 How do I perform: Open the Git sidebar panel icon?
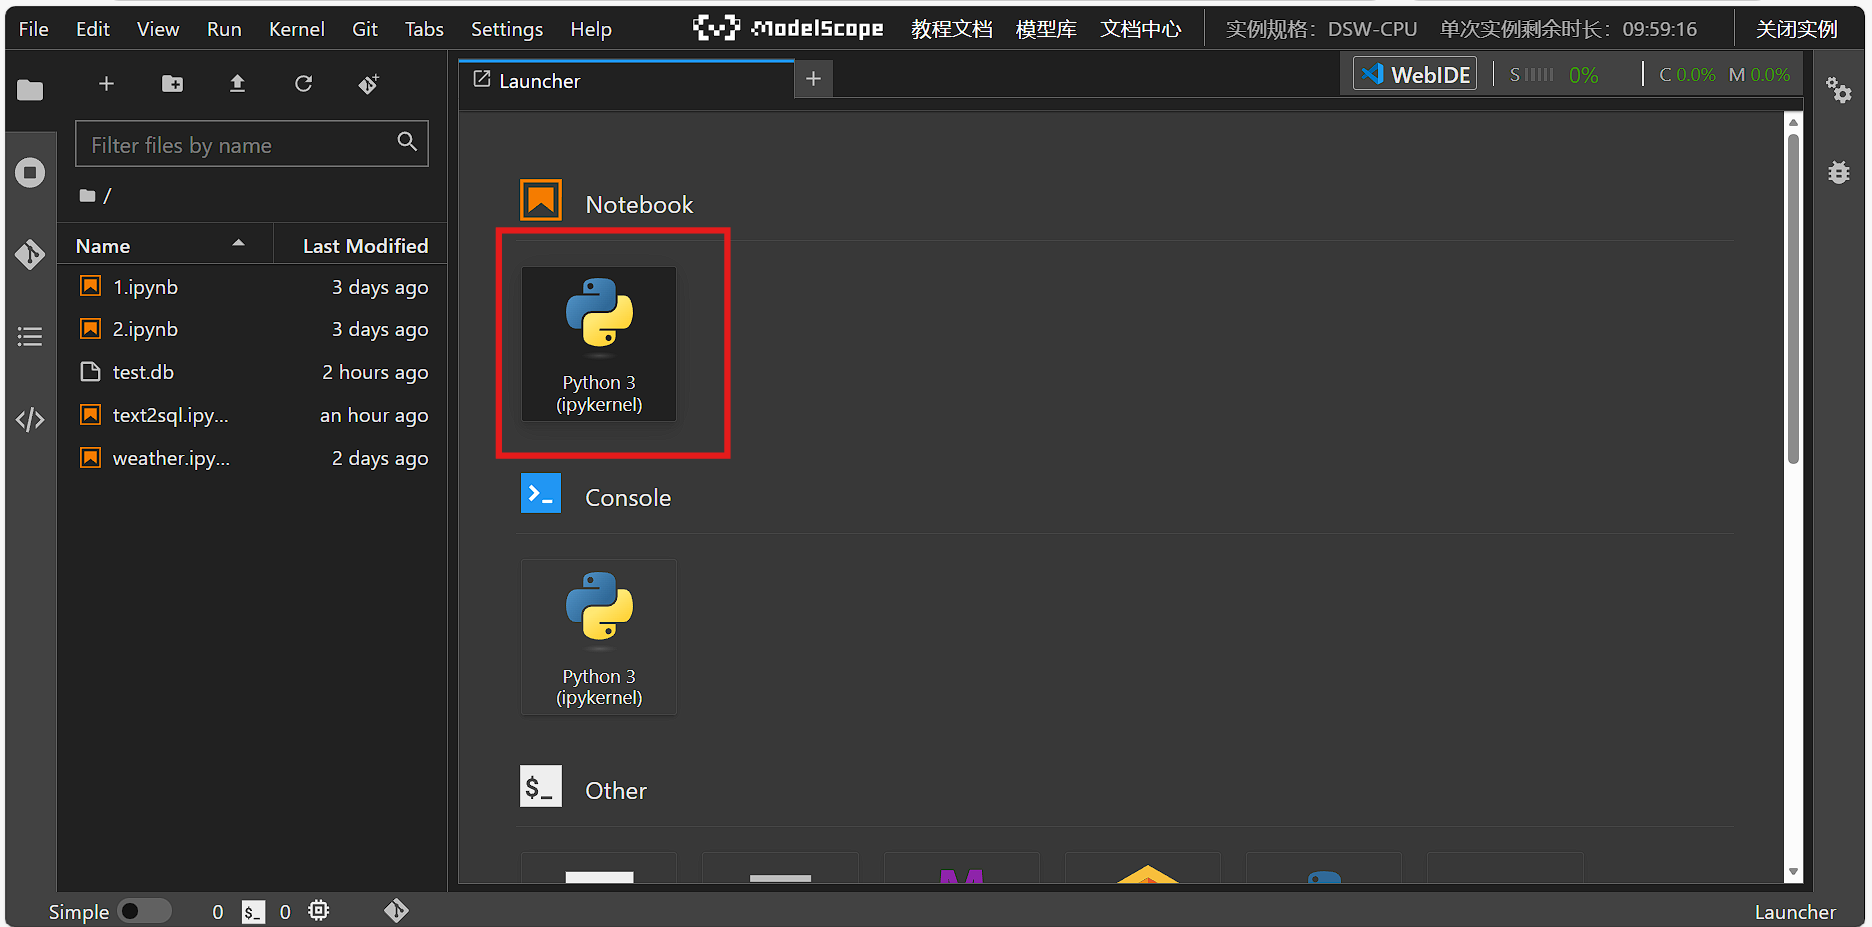click(x=30, y=255)
